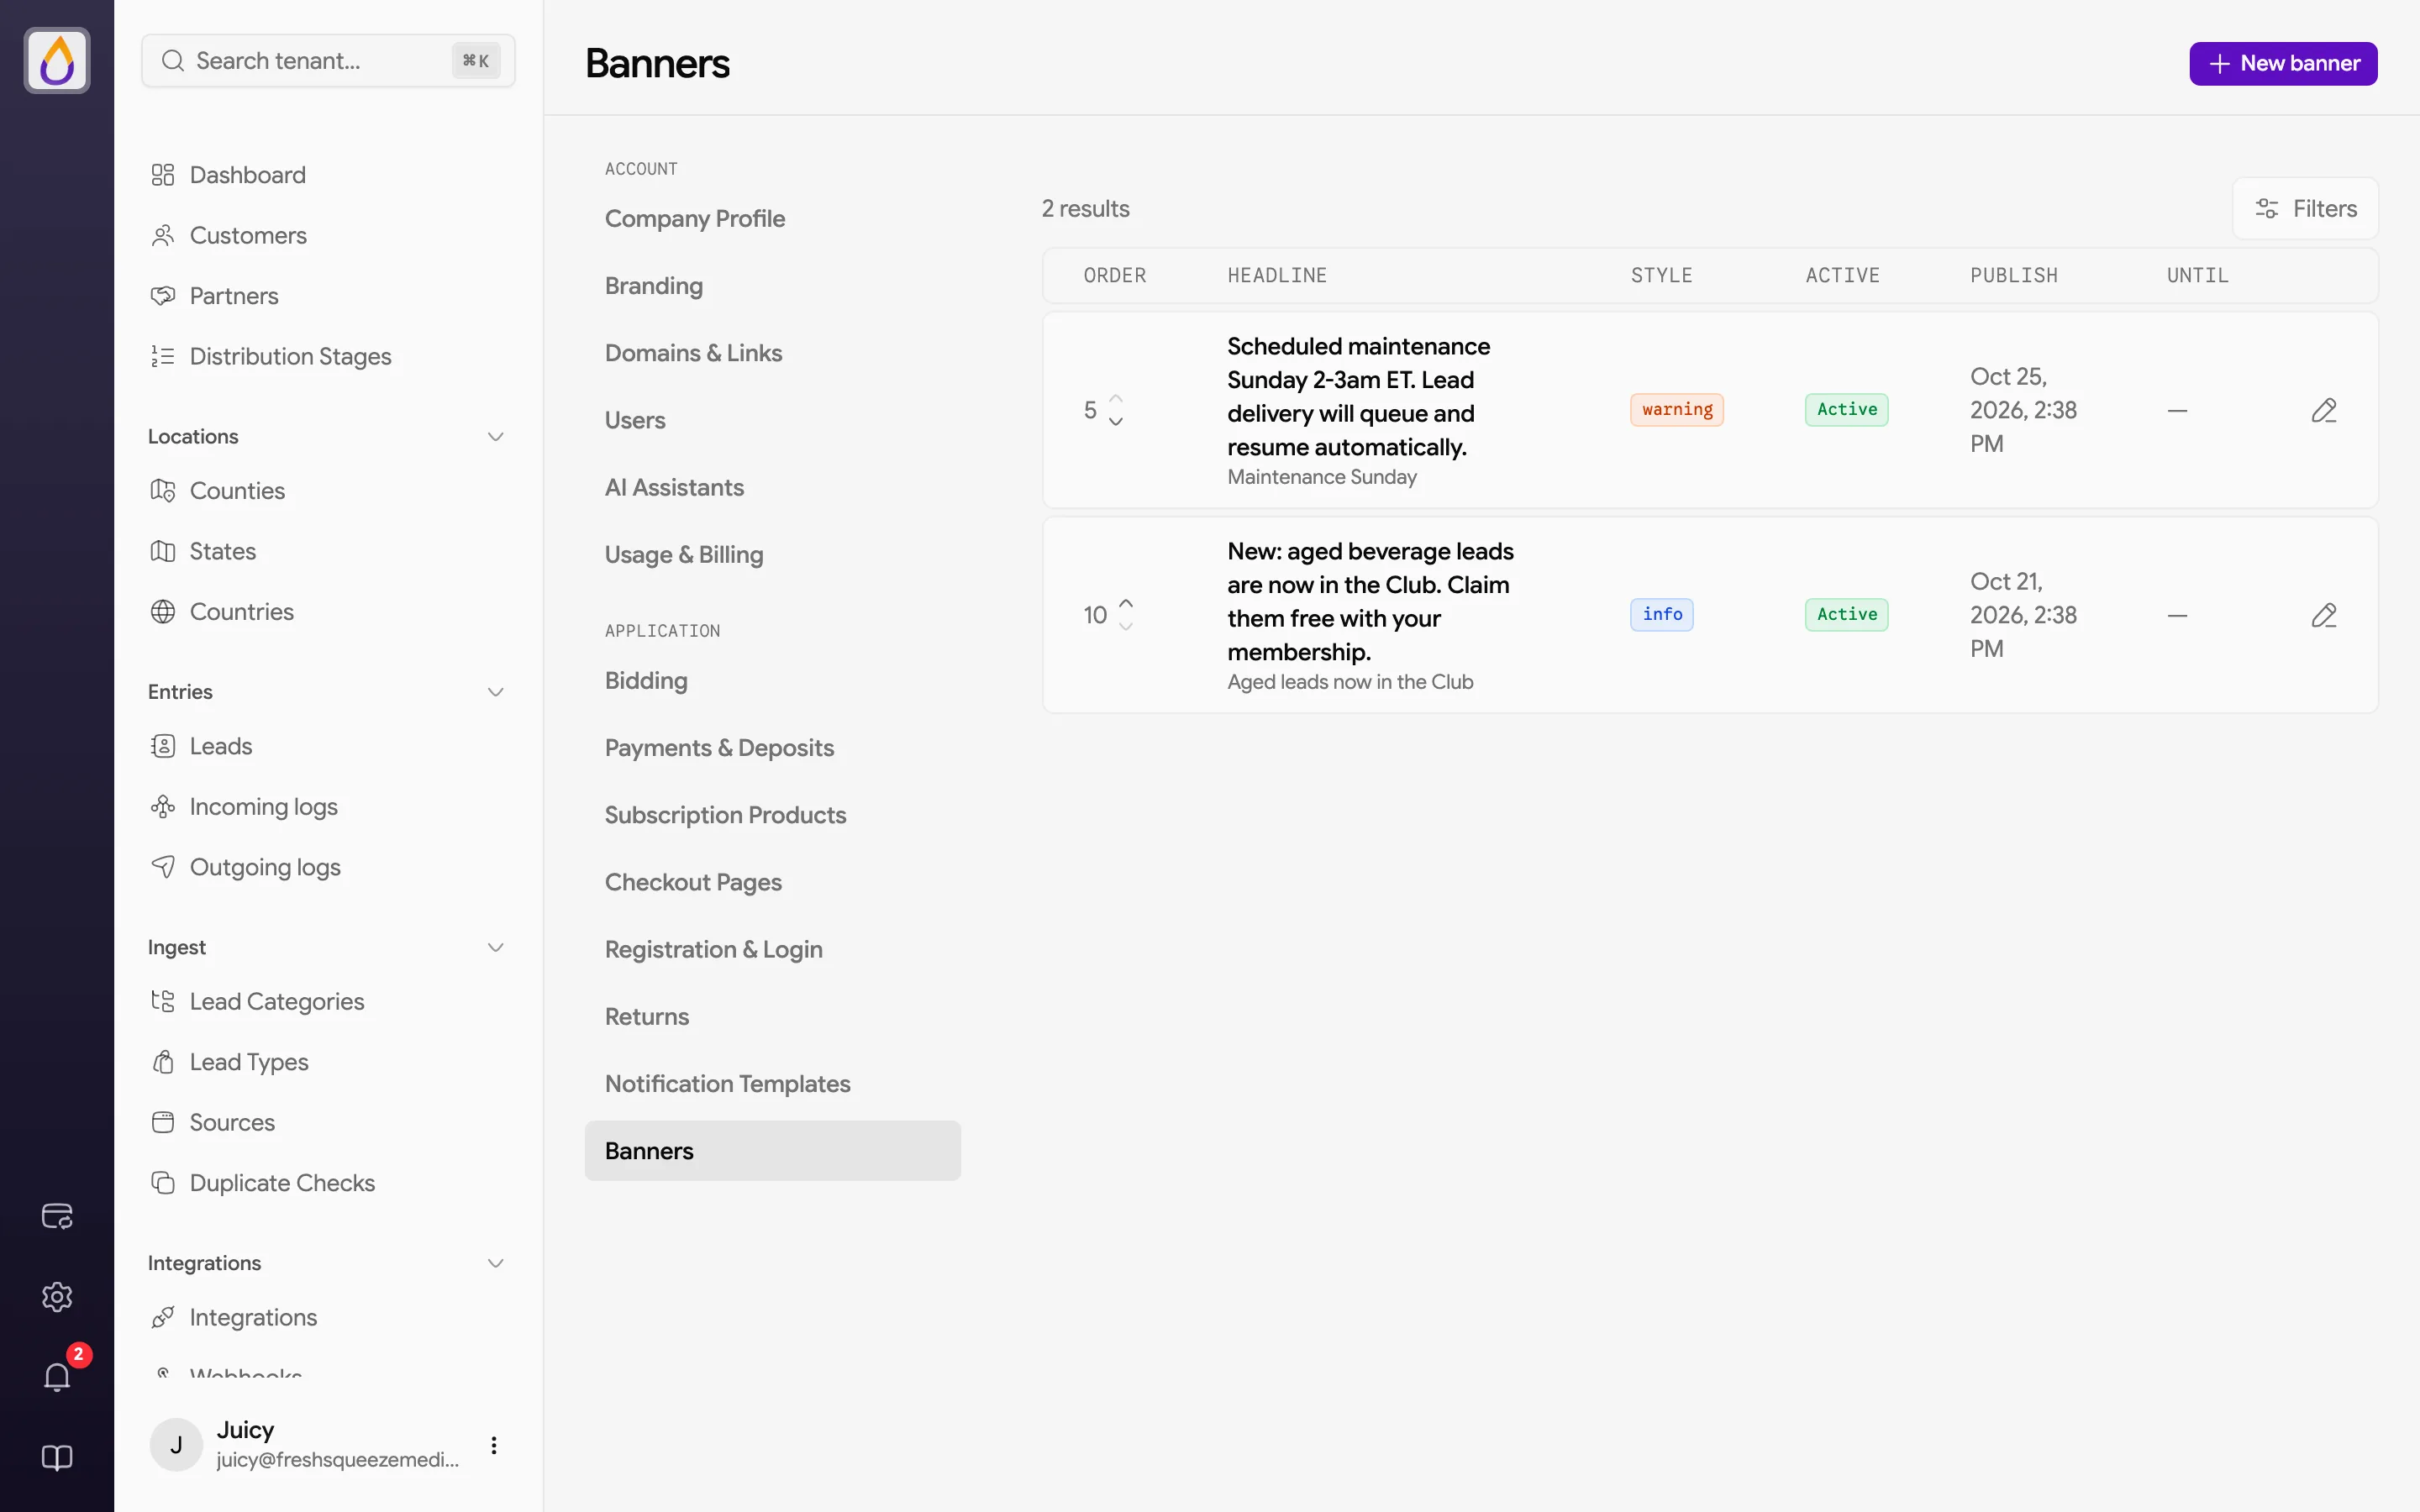Click the Leads contact icon
This screenshot has width=2420, height=1512.
[163, 746]
